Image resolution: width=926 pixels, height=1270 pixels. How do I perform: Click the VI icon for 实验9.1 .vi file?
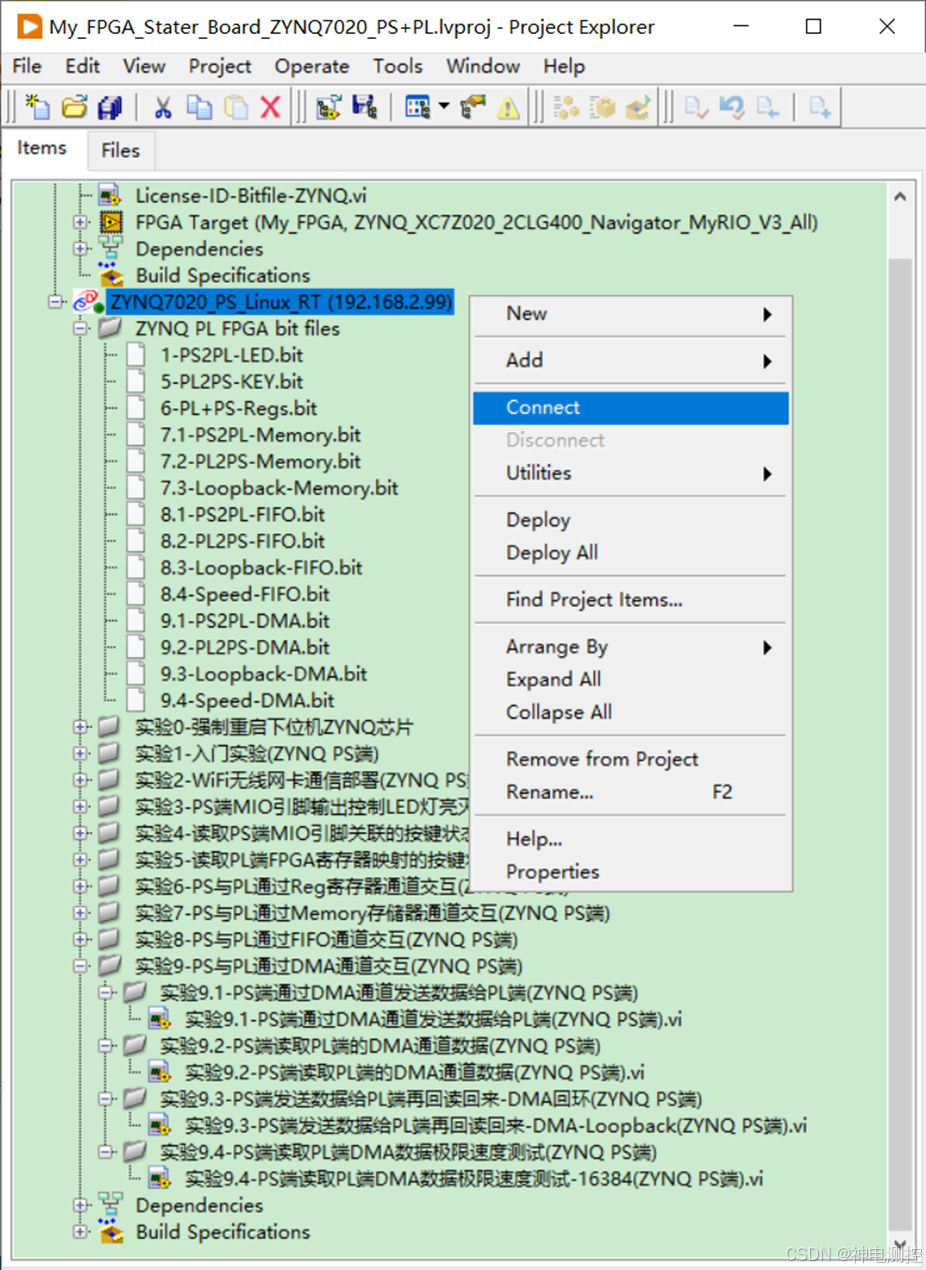[160, 1019]
